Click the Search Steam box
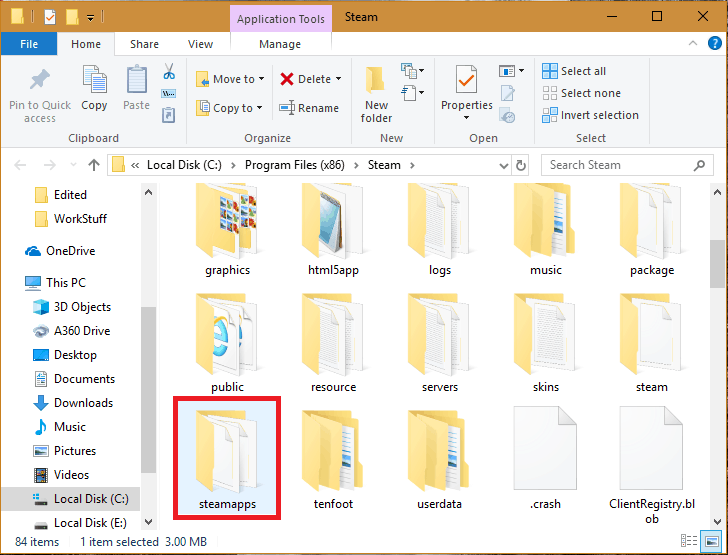The width and height of the screenshot is (728, 555). pos(627,165)
